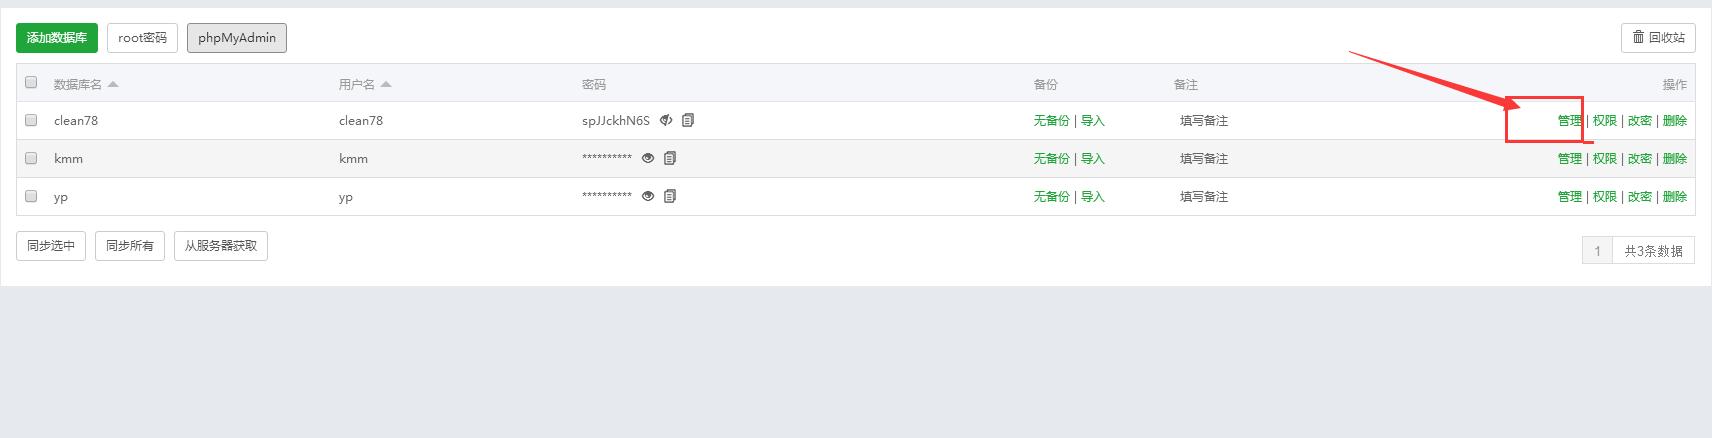This screenshot has width=1712, height=438.
Task: Sort by username column arrow
Action: [386, 84]
